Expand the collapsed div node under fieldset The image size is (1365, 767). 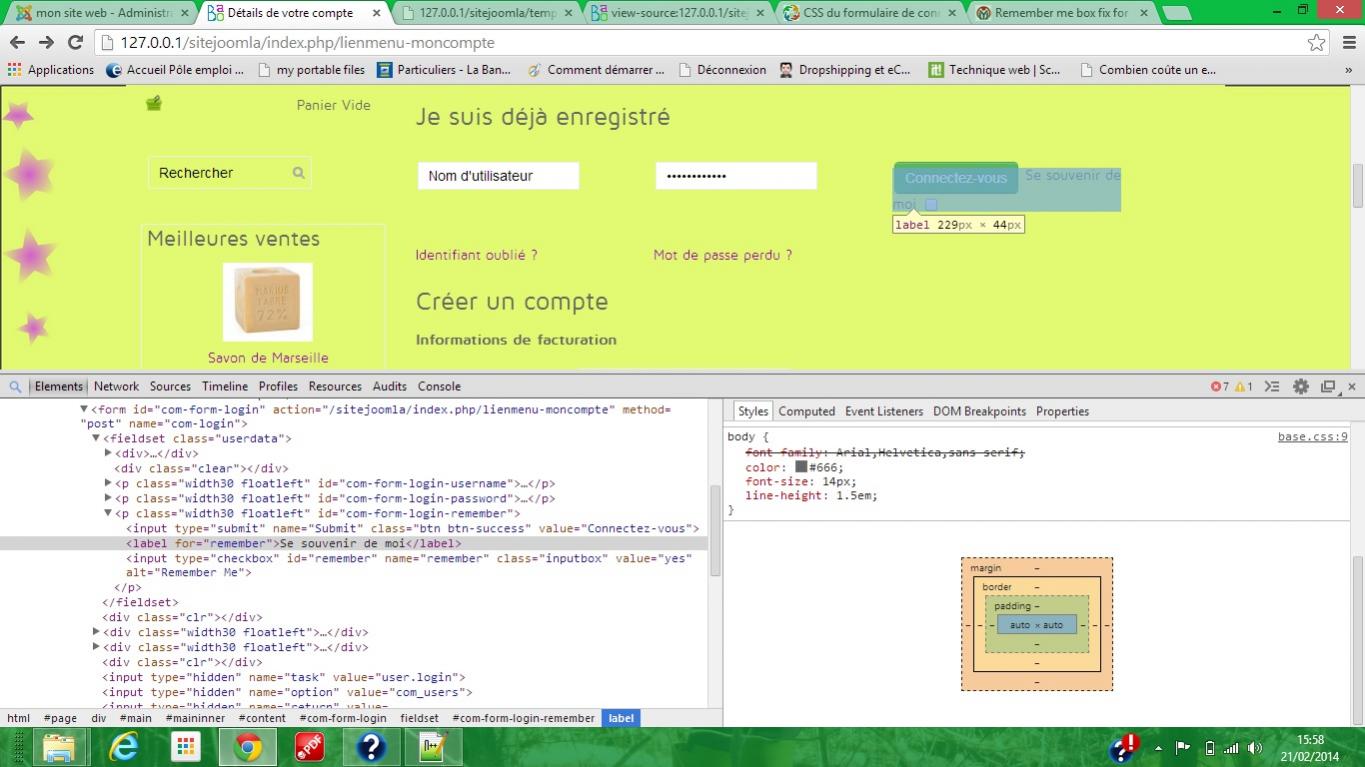click(109, 454)
